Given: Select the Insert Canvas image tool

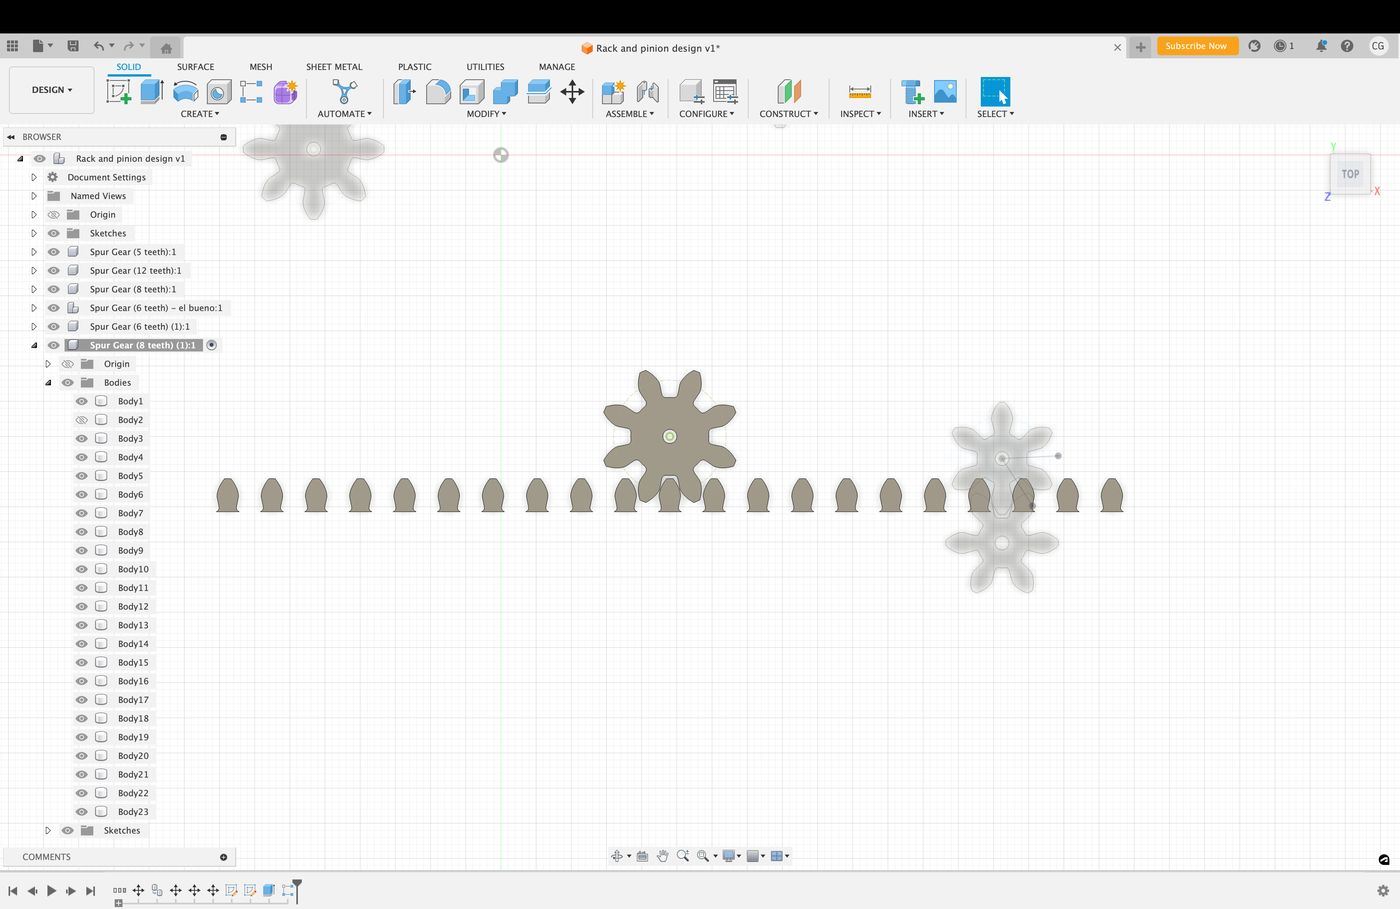Looking at the screenshot, I should pyautogui.click(x=945, y=92).
